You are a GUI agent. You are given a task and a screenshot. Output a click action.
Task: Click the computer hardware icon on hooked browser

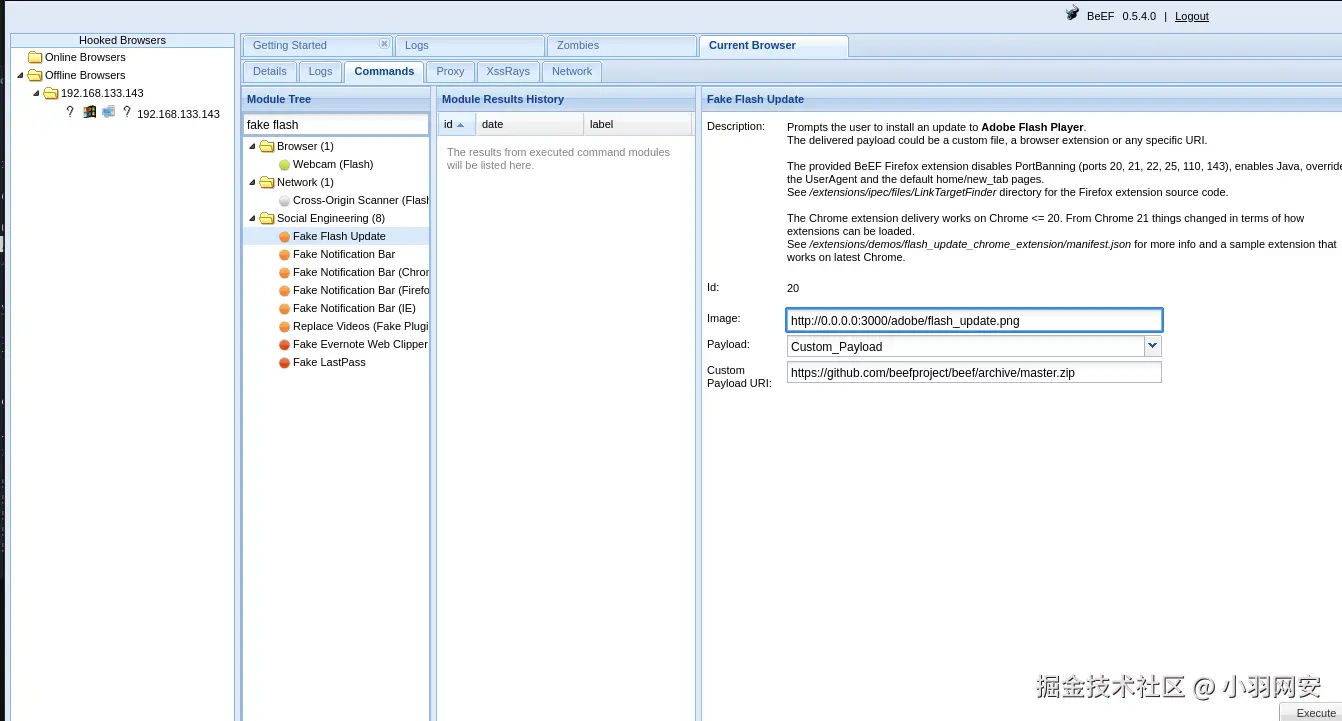pyautogui.click(x=108, y=112)
